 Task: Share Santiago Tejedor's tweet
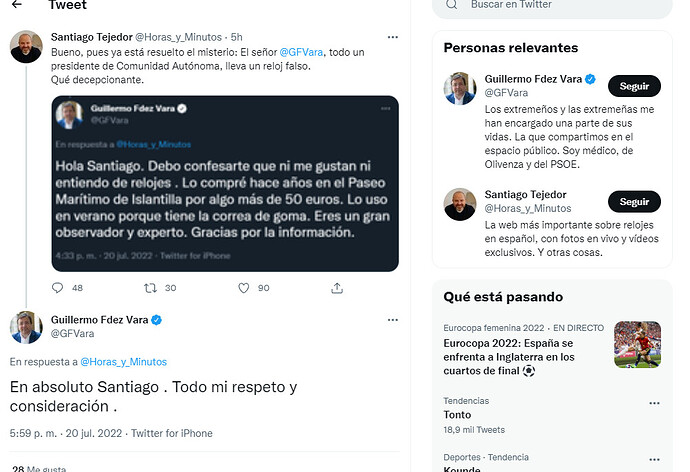tap(337, 288)
